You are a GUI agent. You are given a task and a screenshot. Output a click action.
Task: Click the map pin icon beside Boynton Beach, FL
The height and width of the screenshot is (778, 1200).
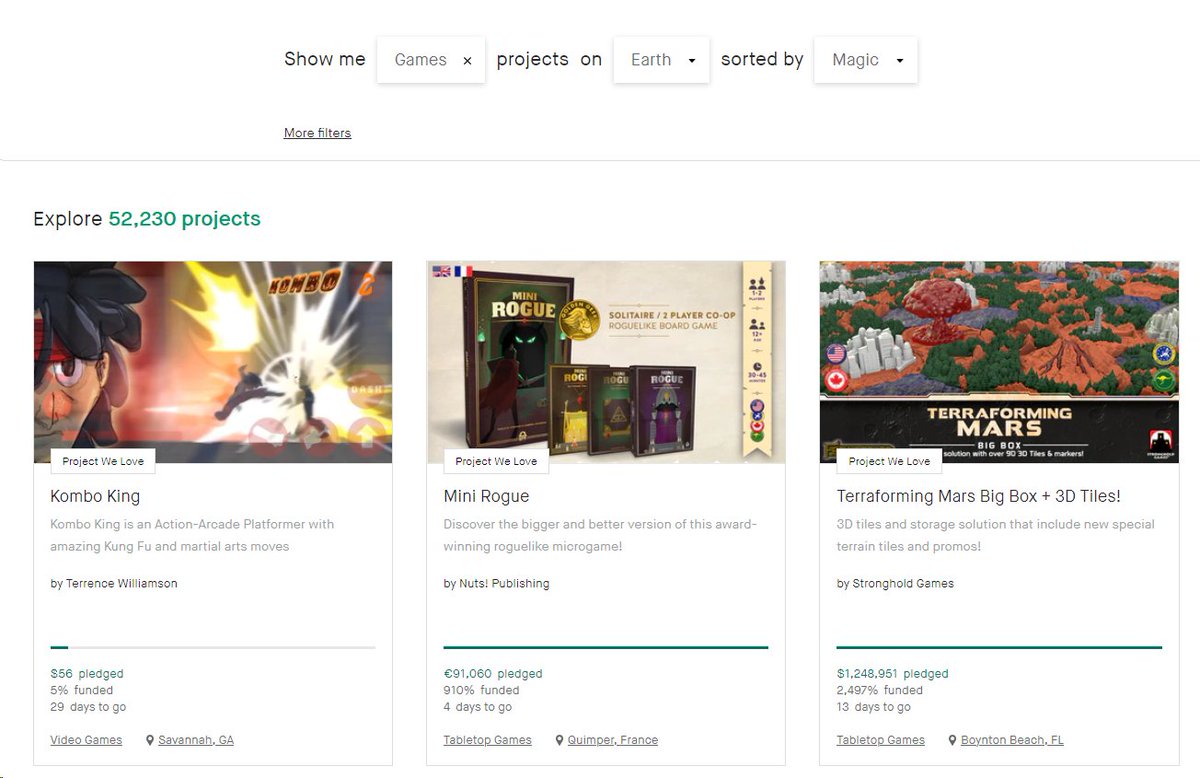click(x=953, y=739)
